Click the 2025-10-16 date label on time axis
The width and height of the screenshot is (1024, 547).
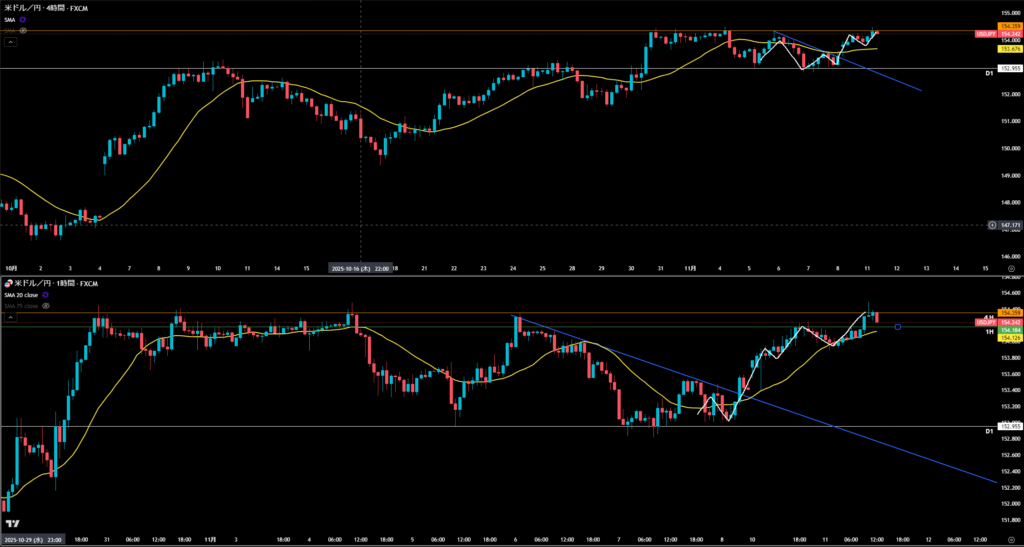[360, 268]
